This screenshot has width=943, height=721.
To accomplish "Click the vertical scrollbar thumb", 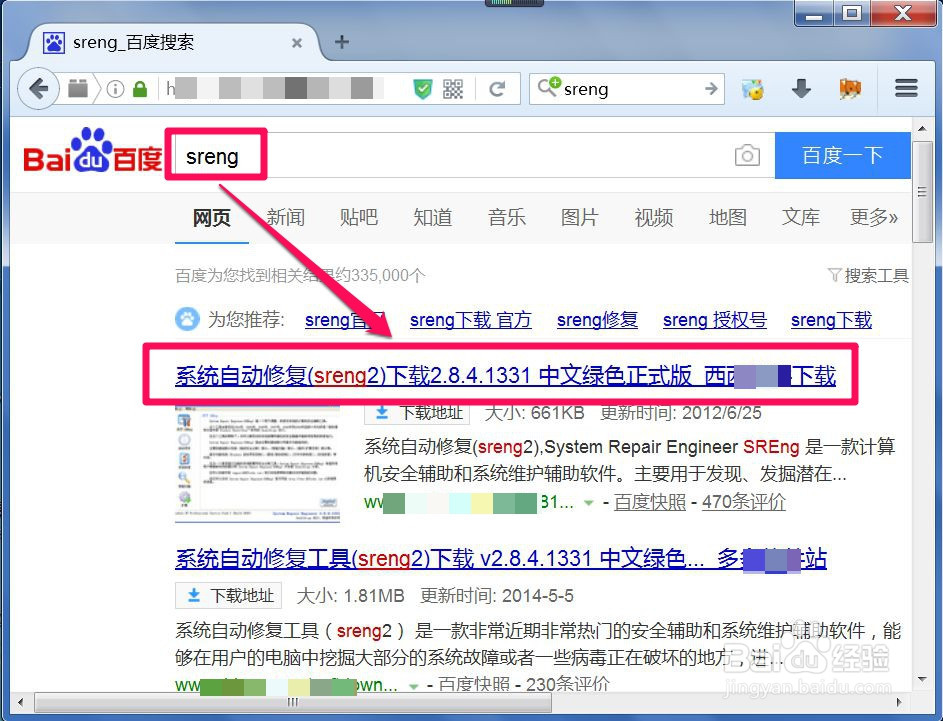I will (921, 192).
